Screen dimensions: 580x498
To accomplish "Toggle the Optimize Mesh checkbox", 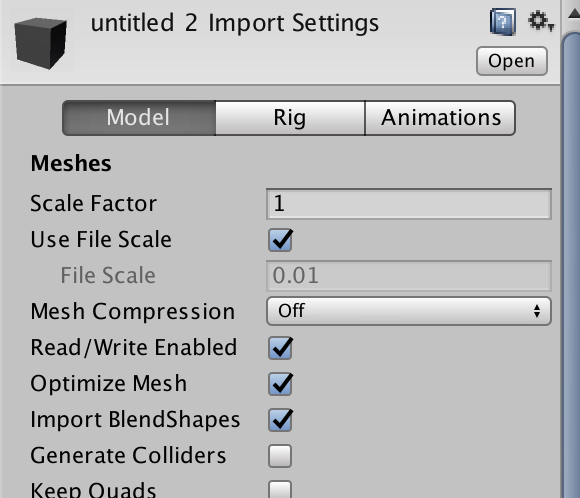I will [x=280, y=384].
